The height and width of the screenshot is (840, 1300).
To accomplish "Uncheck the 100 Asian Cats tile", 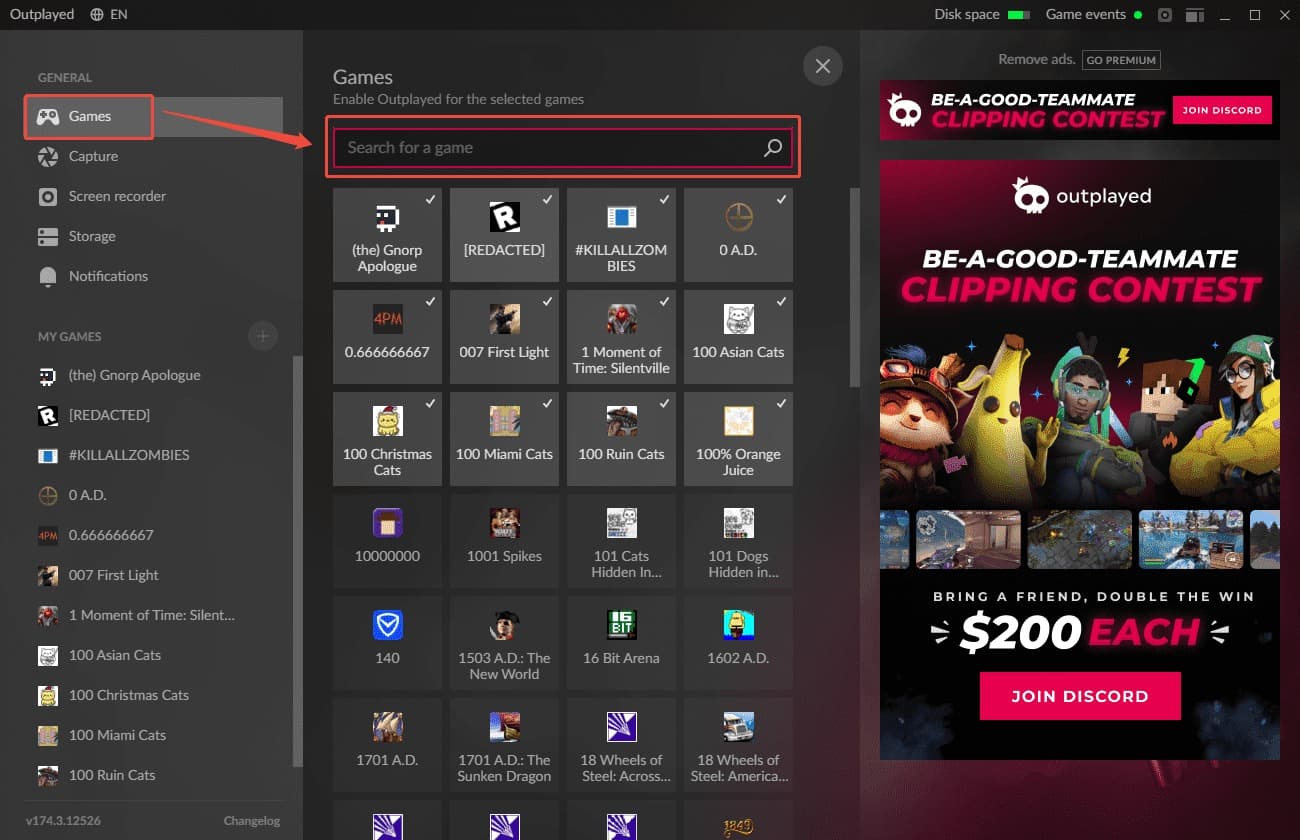I will 738,337.
